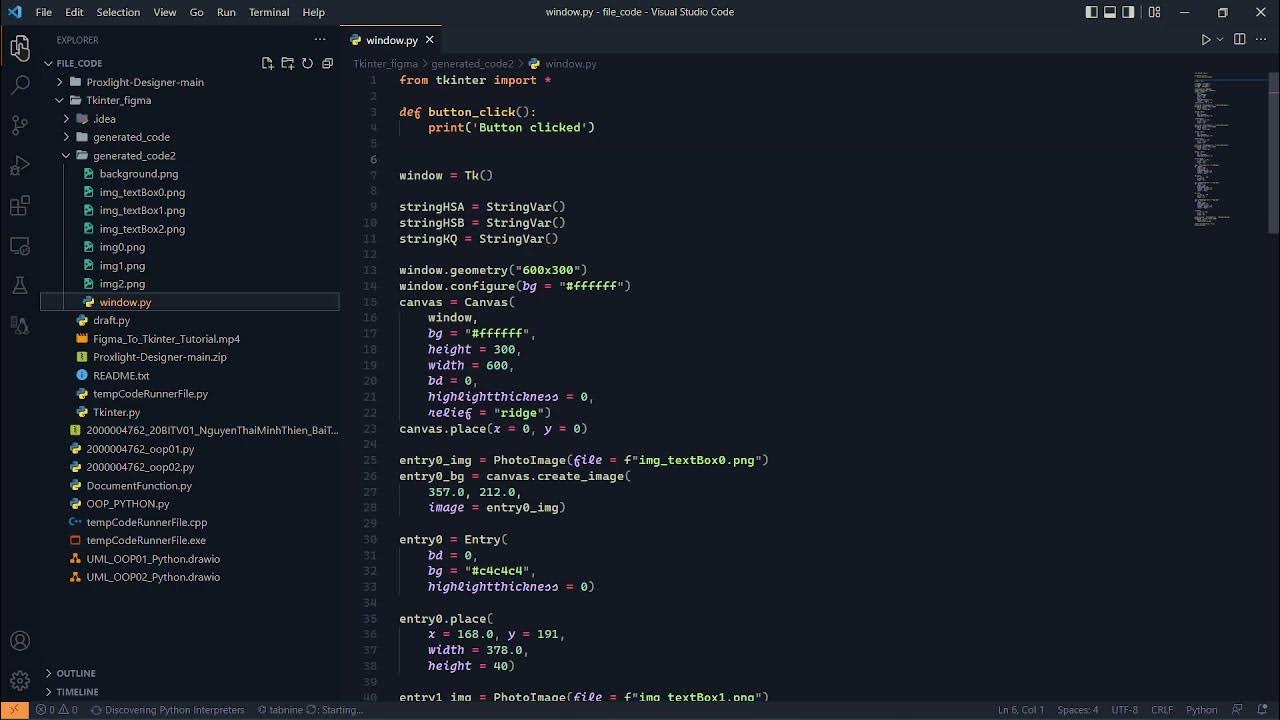Run the Python file with play button
The height and width of the screenshot is (720, 1280).
[1205, 40]
